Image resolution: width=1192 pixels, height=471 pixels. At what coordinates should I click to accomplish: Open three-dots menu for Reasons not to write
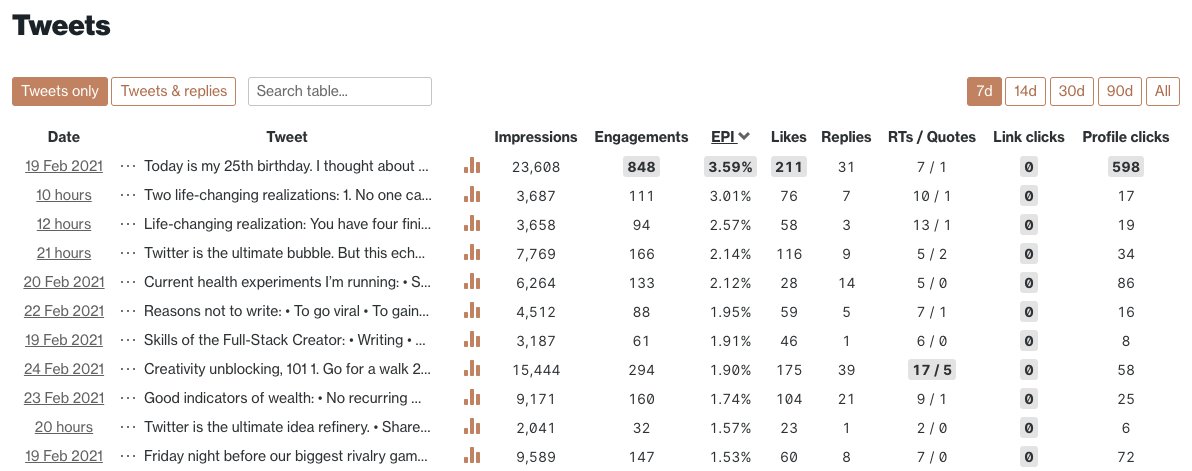tap(128, 311)
